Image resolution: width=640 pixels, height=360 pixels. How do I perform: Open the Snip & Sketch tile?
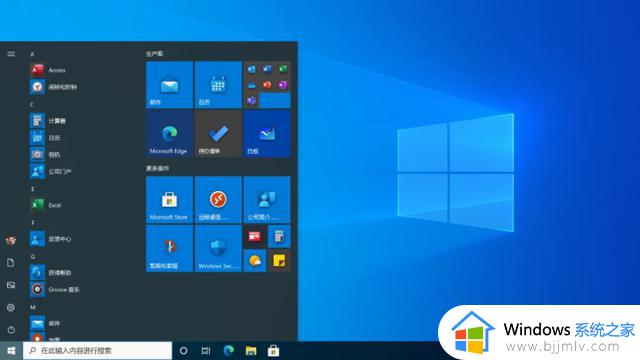[x=169, y=248]
